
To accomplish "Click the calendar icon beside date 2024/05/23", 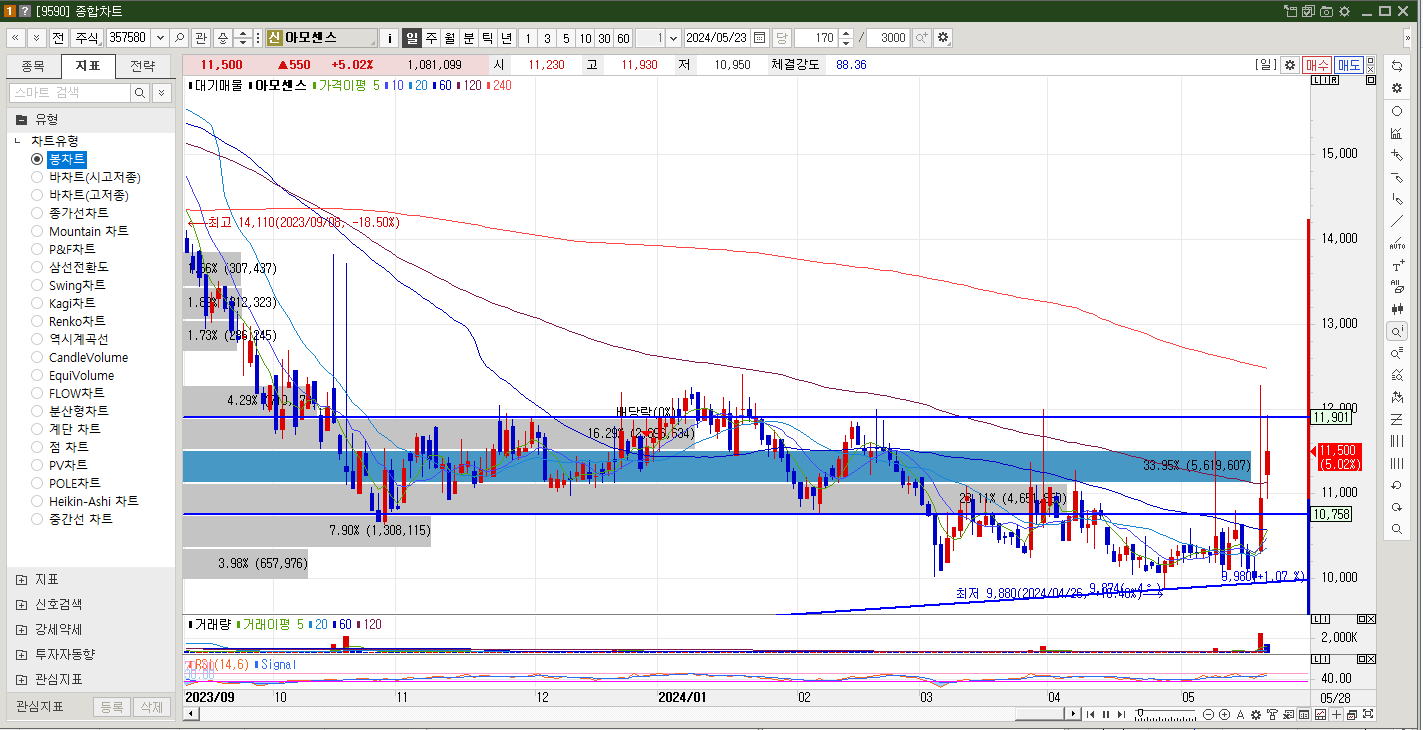I will coord(760,38).
